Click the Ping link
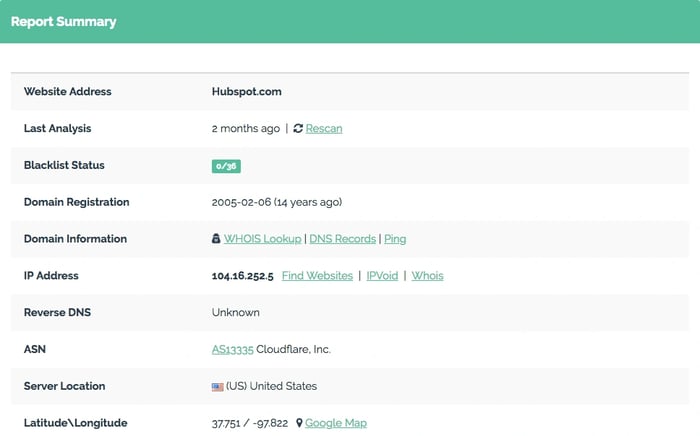 [395, 239]
